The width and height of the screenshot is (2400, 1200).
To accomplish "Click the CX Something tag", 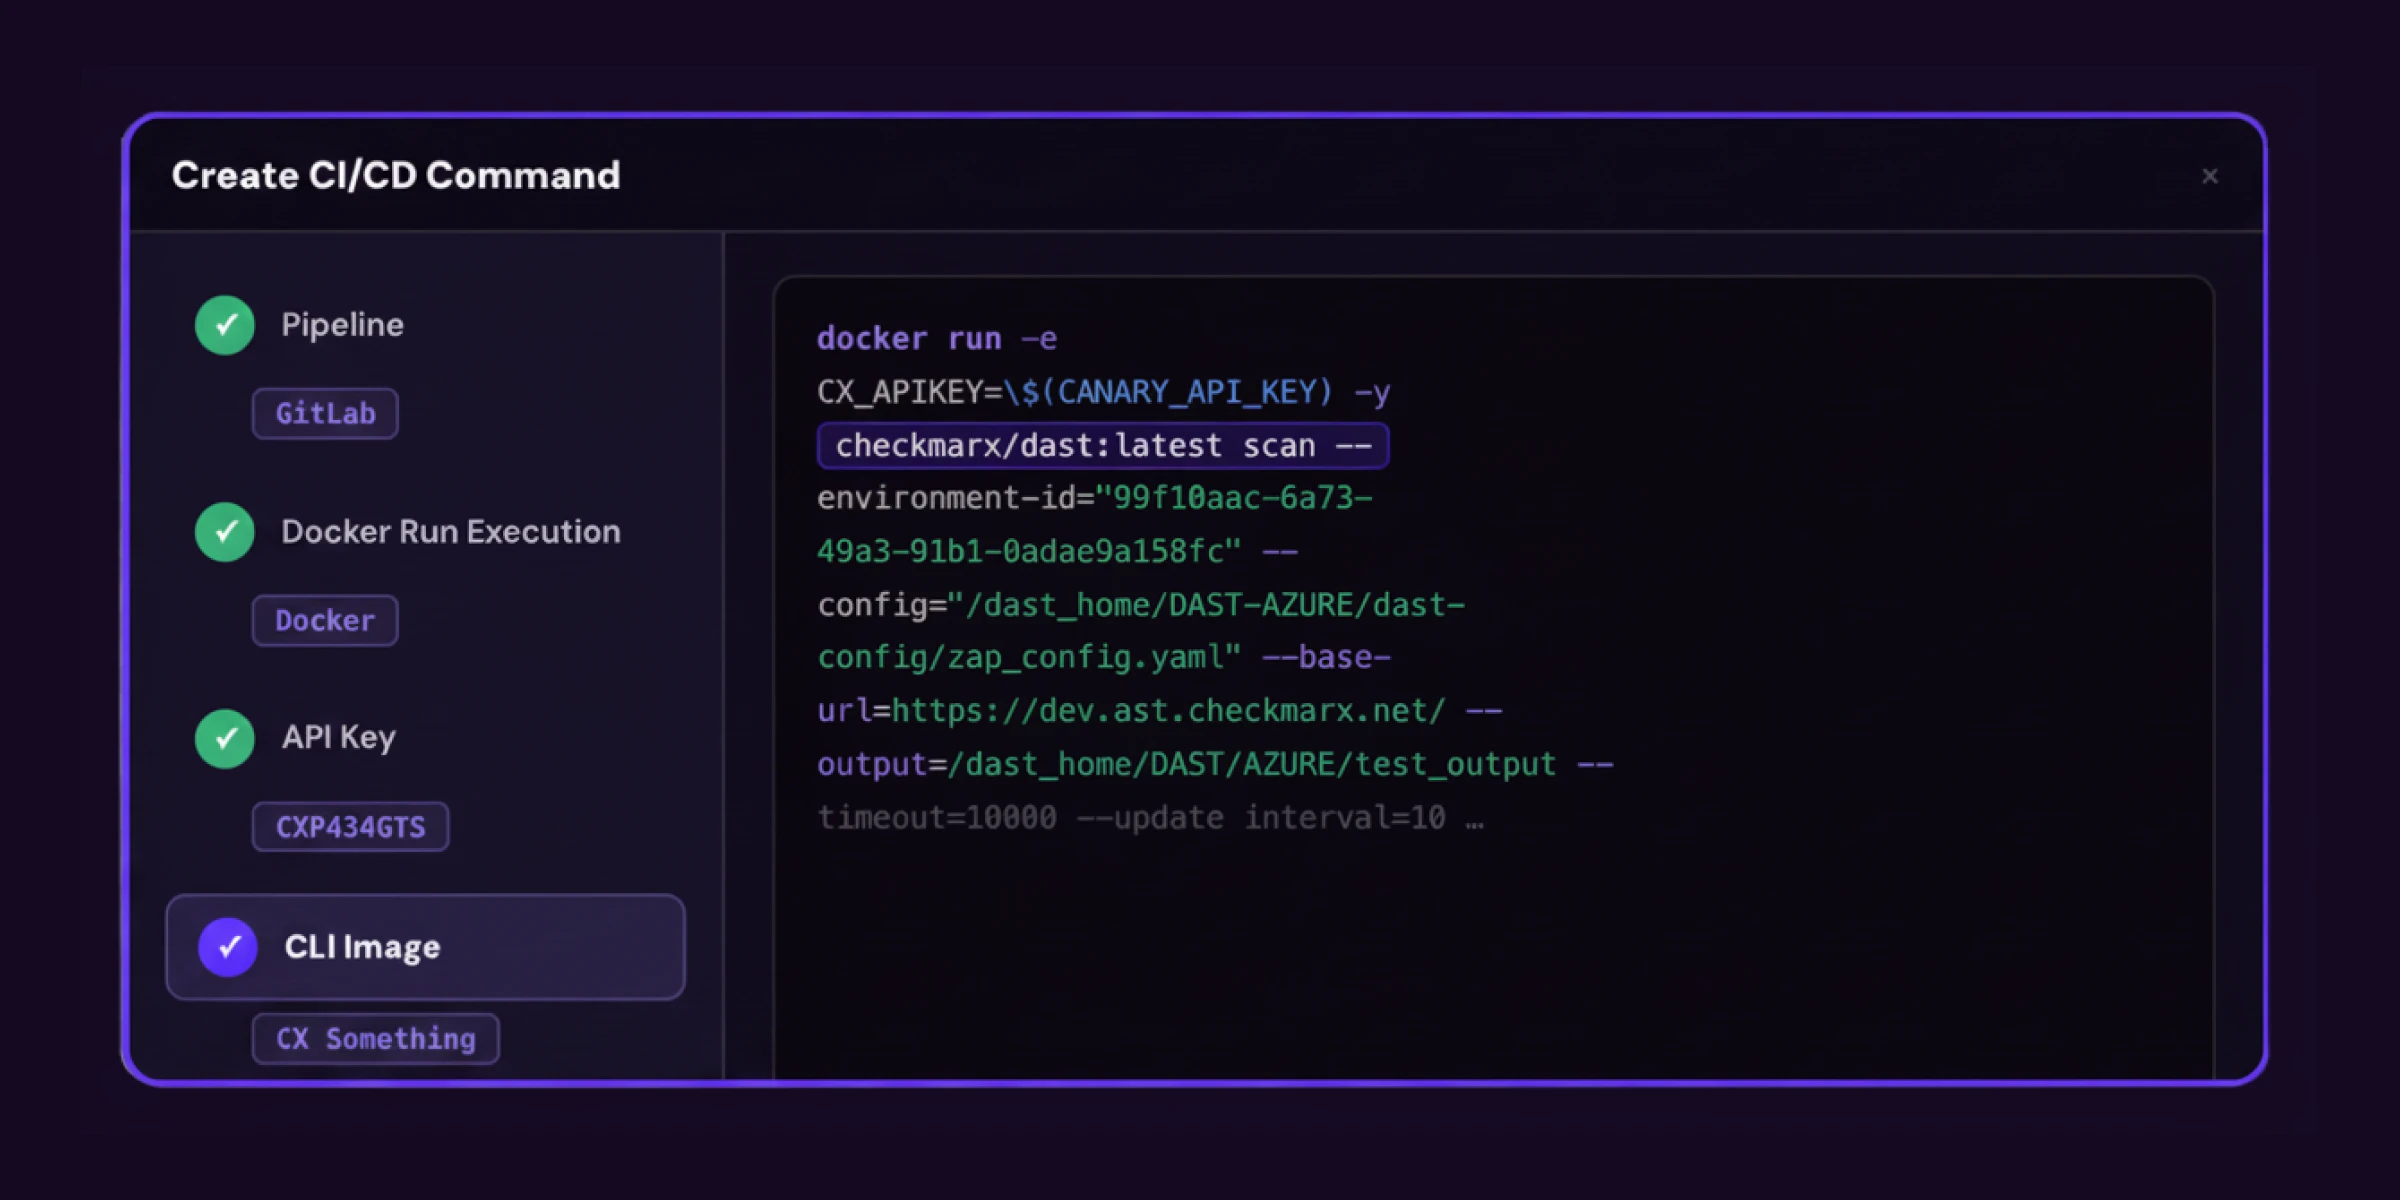I will 375,1039.
